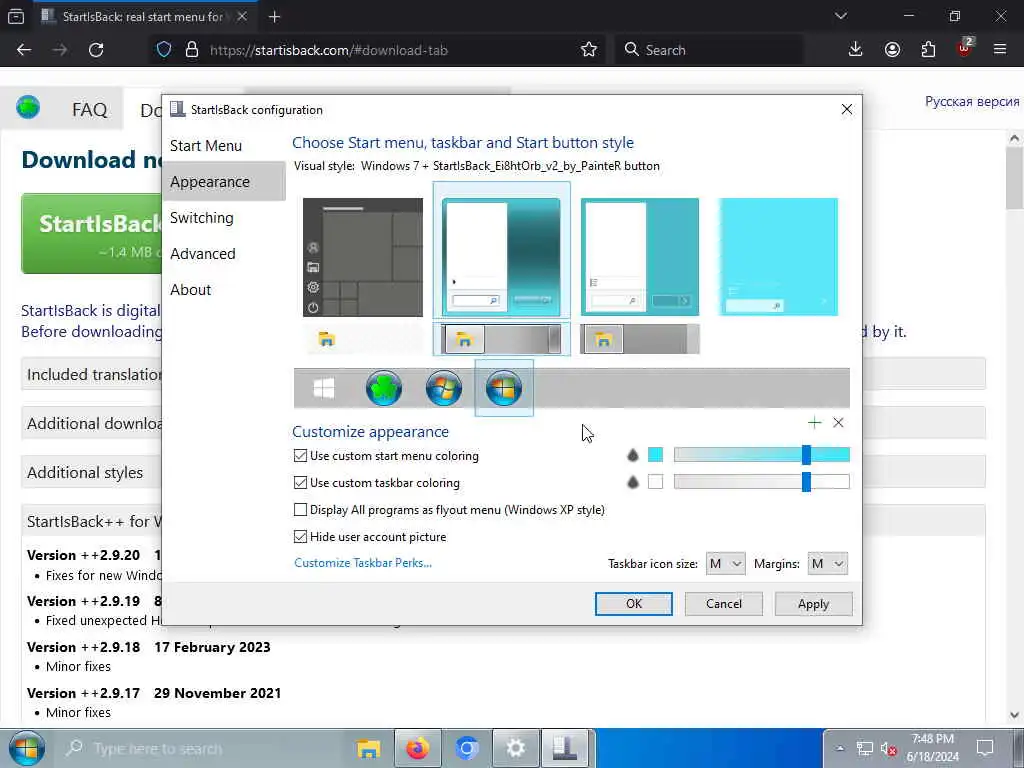Expand the Firefox tab list chevron
Image resolution: width=1024 pixels, height=768 pixels.
coord(840,16)
